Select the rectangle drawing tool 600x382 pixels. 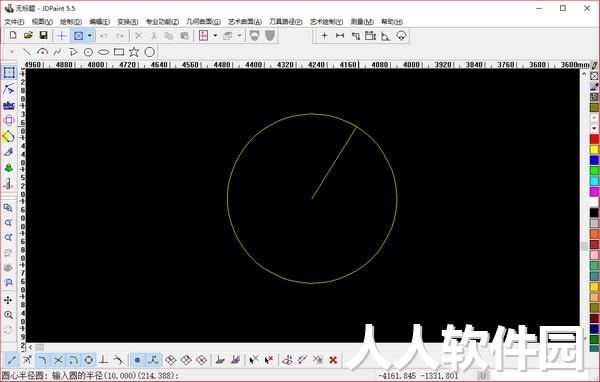point(119,52)
